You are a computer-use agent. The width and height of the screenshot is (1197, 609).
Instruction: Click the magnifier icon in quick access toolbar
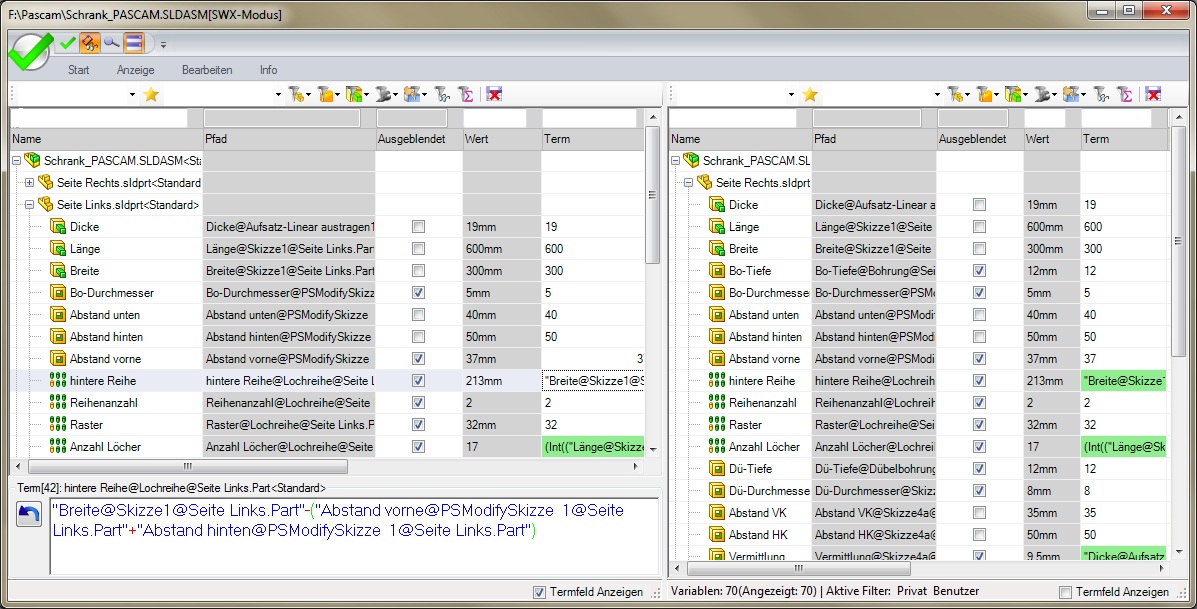point(111,42)
